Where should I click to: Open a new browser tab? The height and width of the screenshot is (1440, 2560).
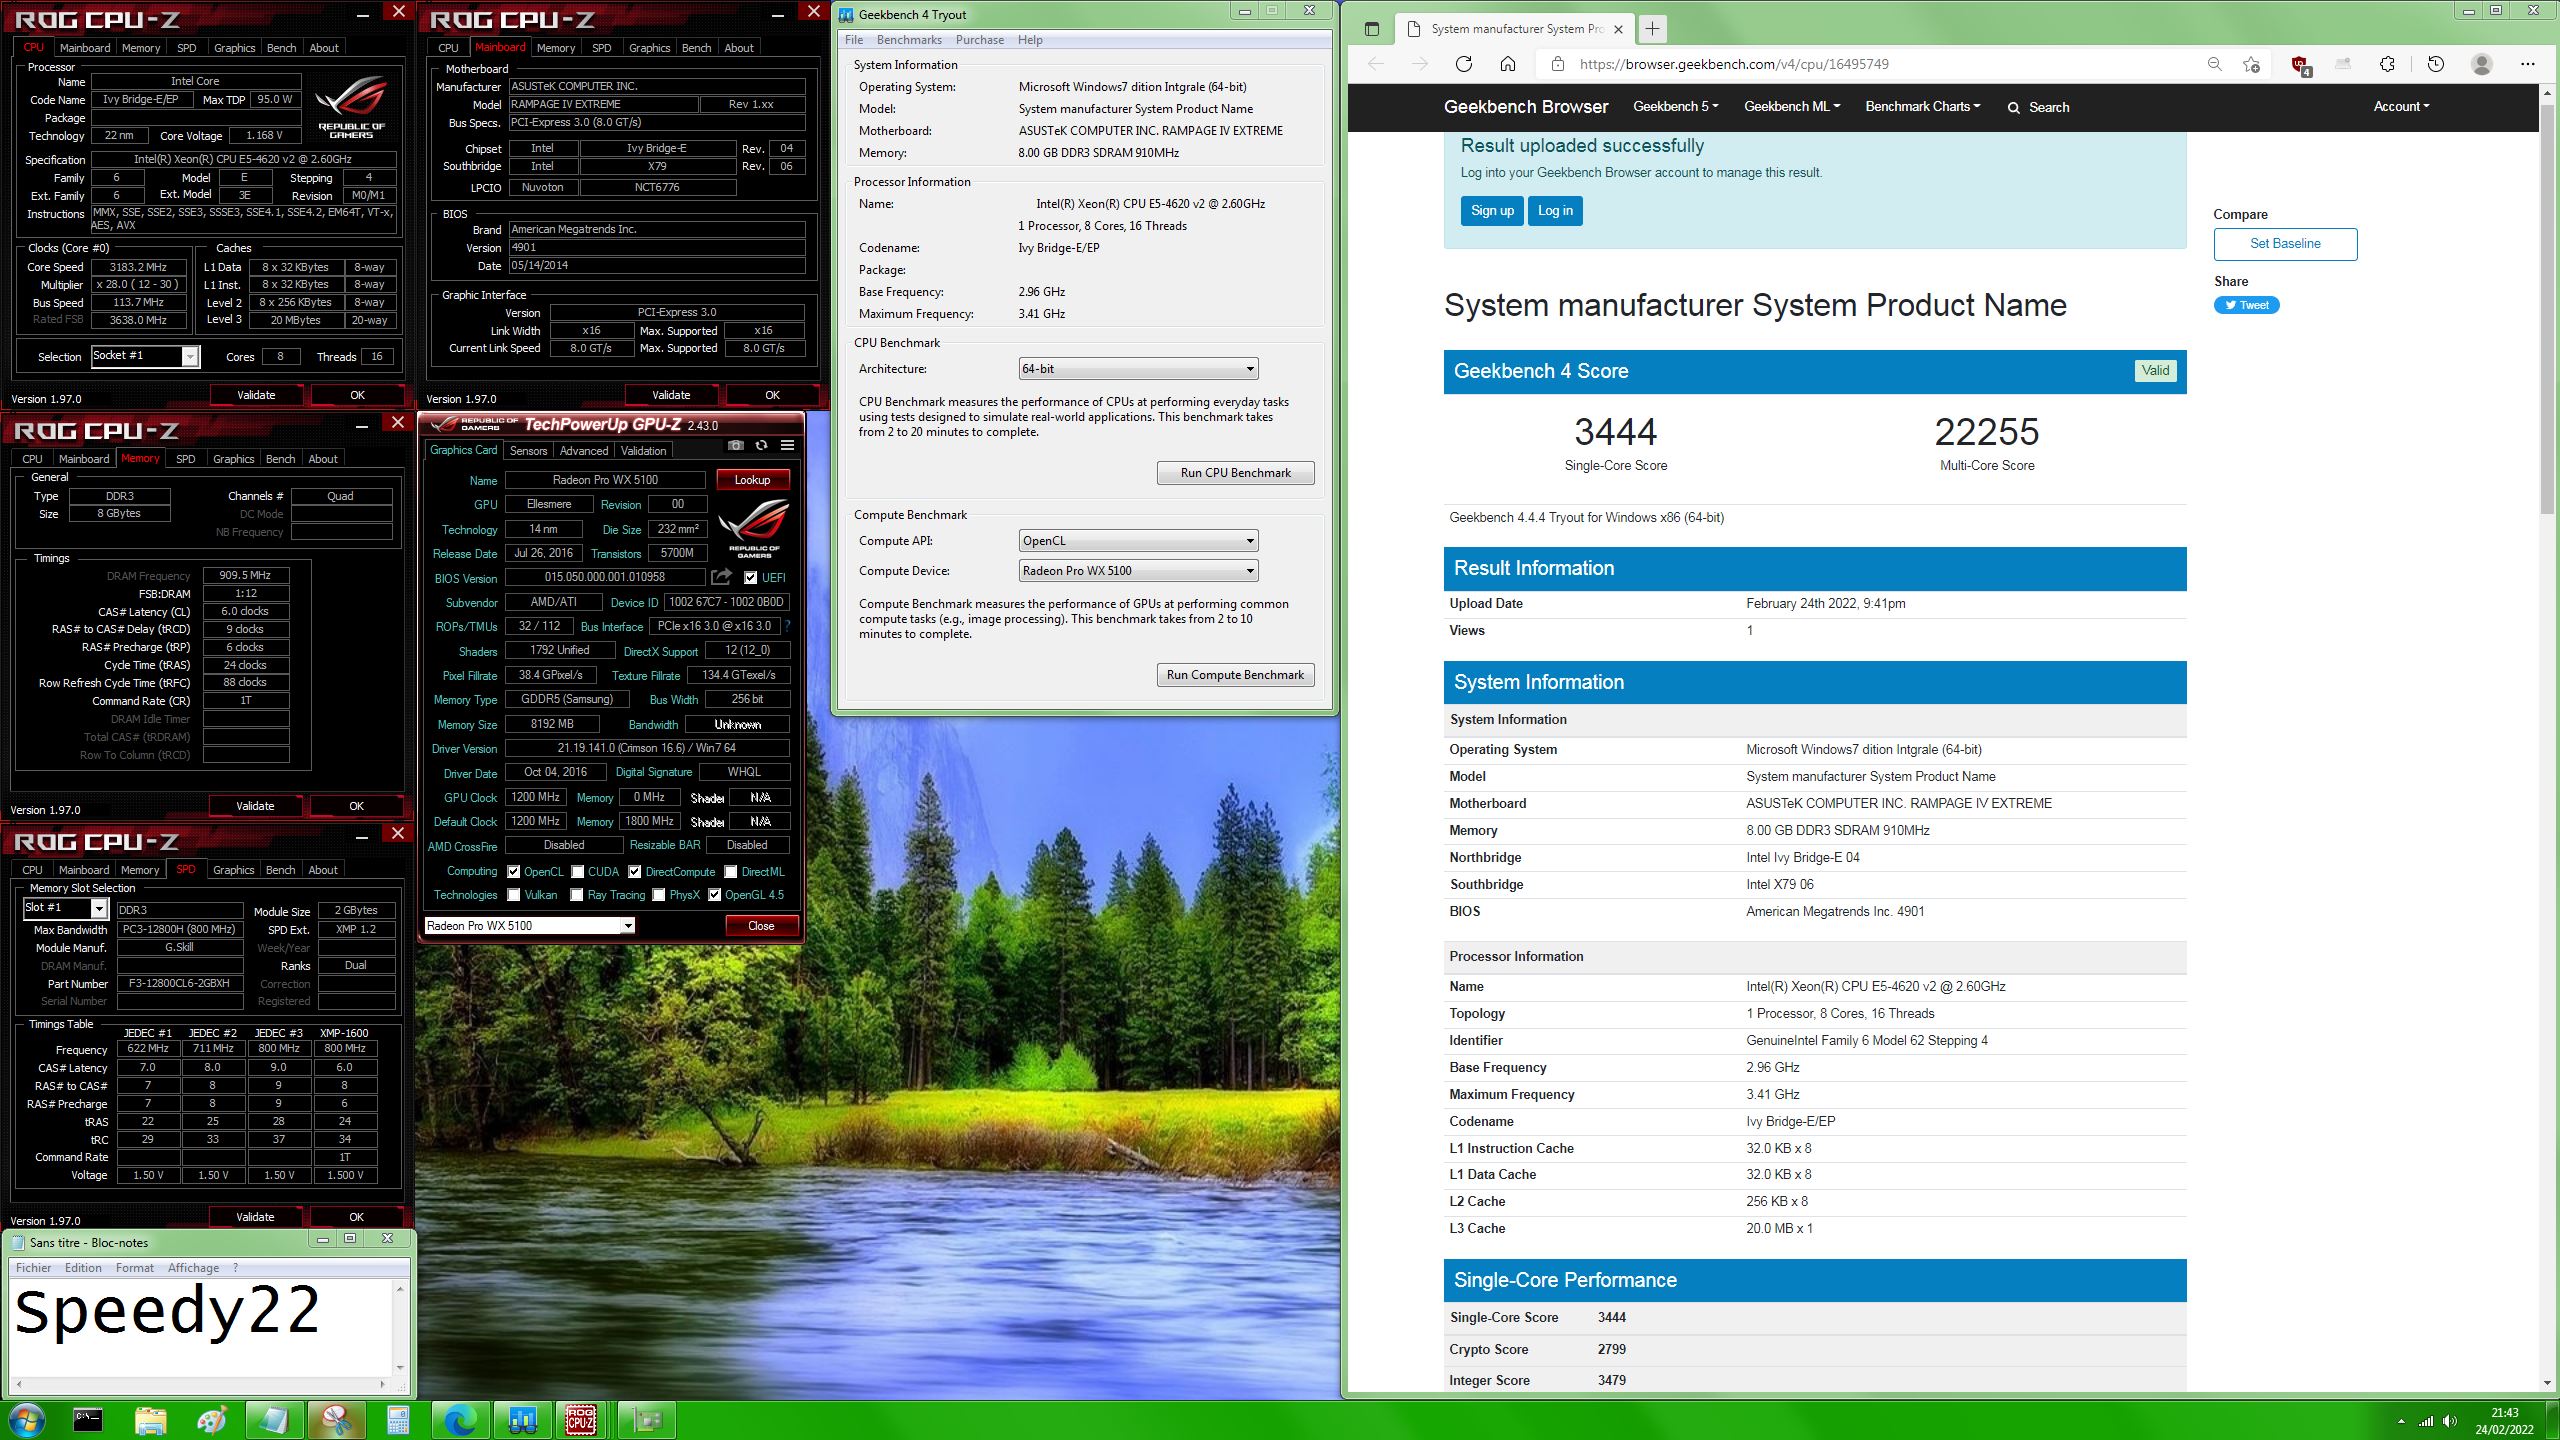[1652, 29]
